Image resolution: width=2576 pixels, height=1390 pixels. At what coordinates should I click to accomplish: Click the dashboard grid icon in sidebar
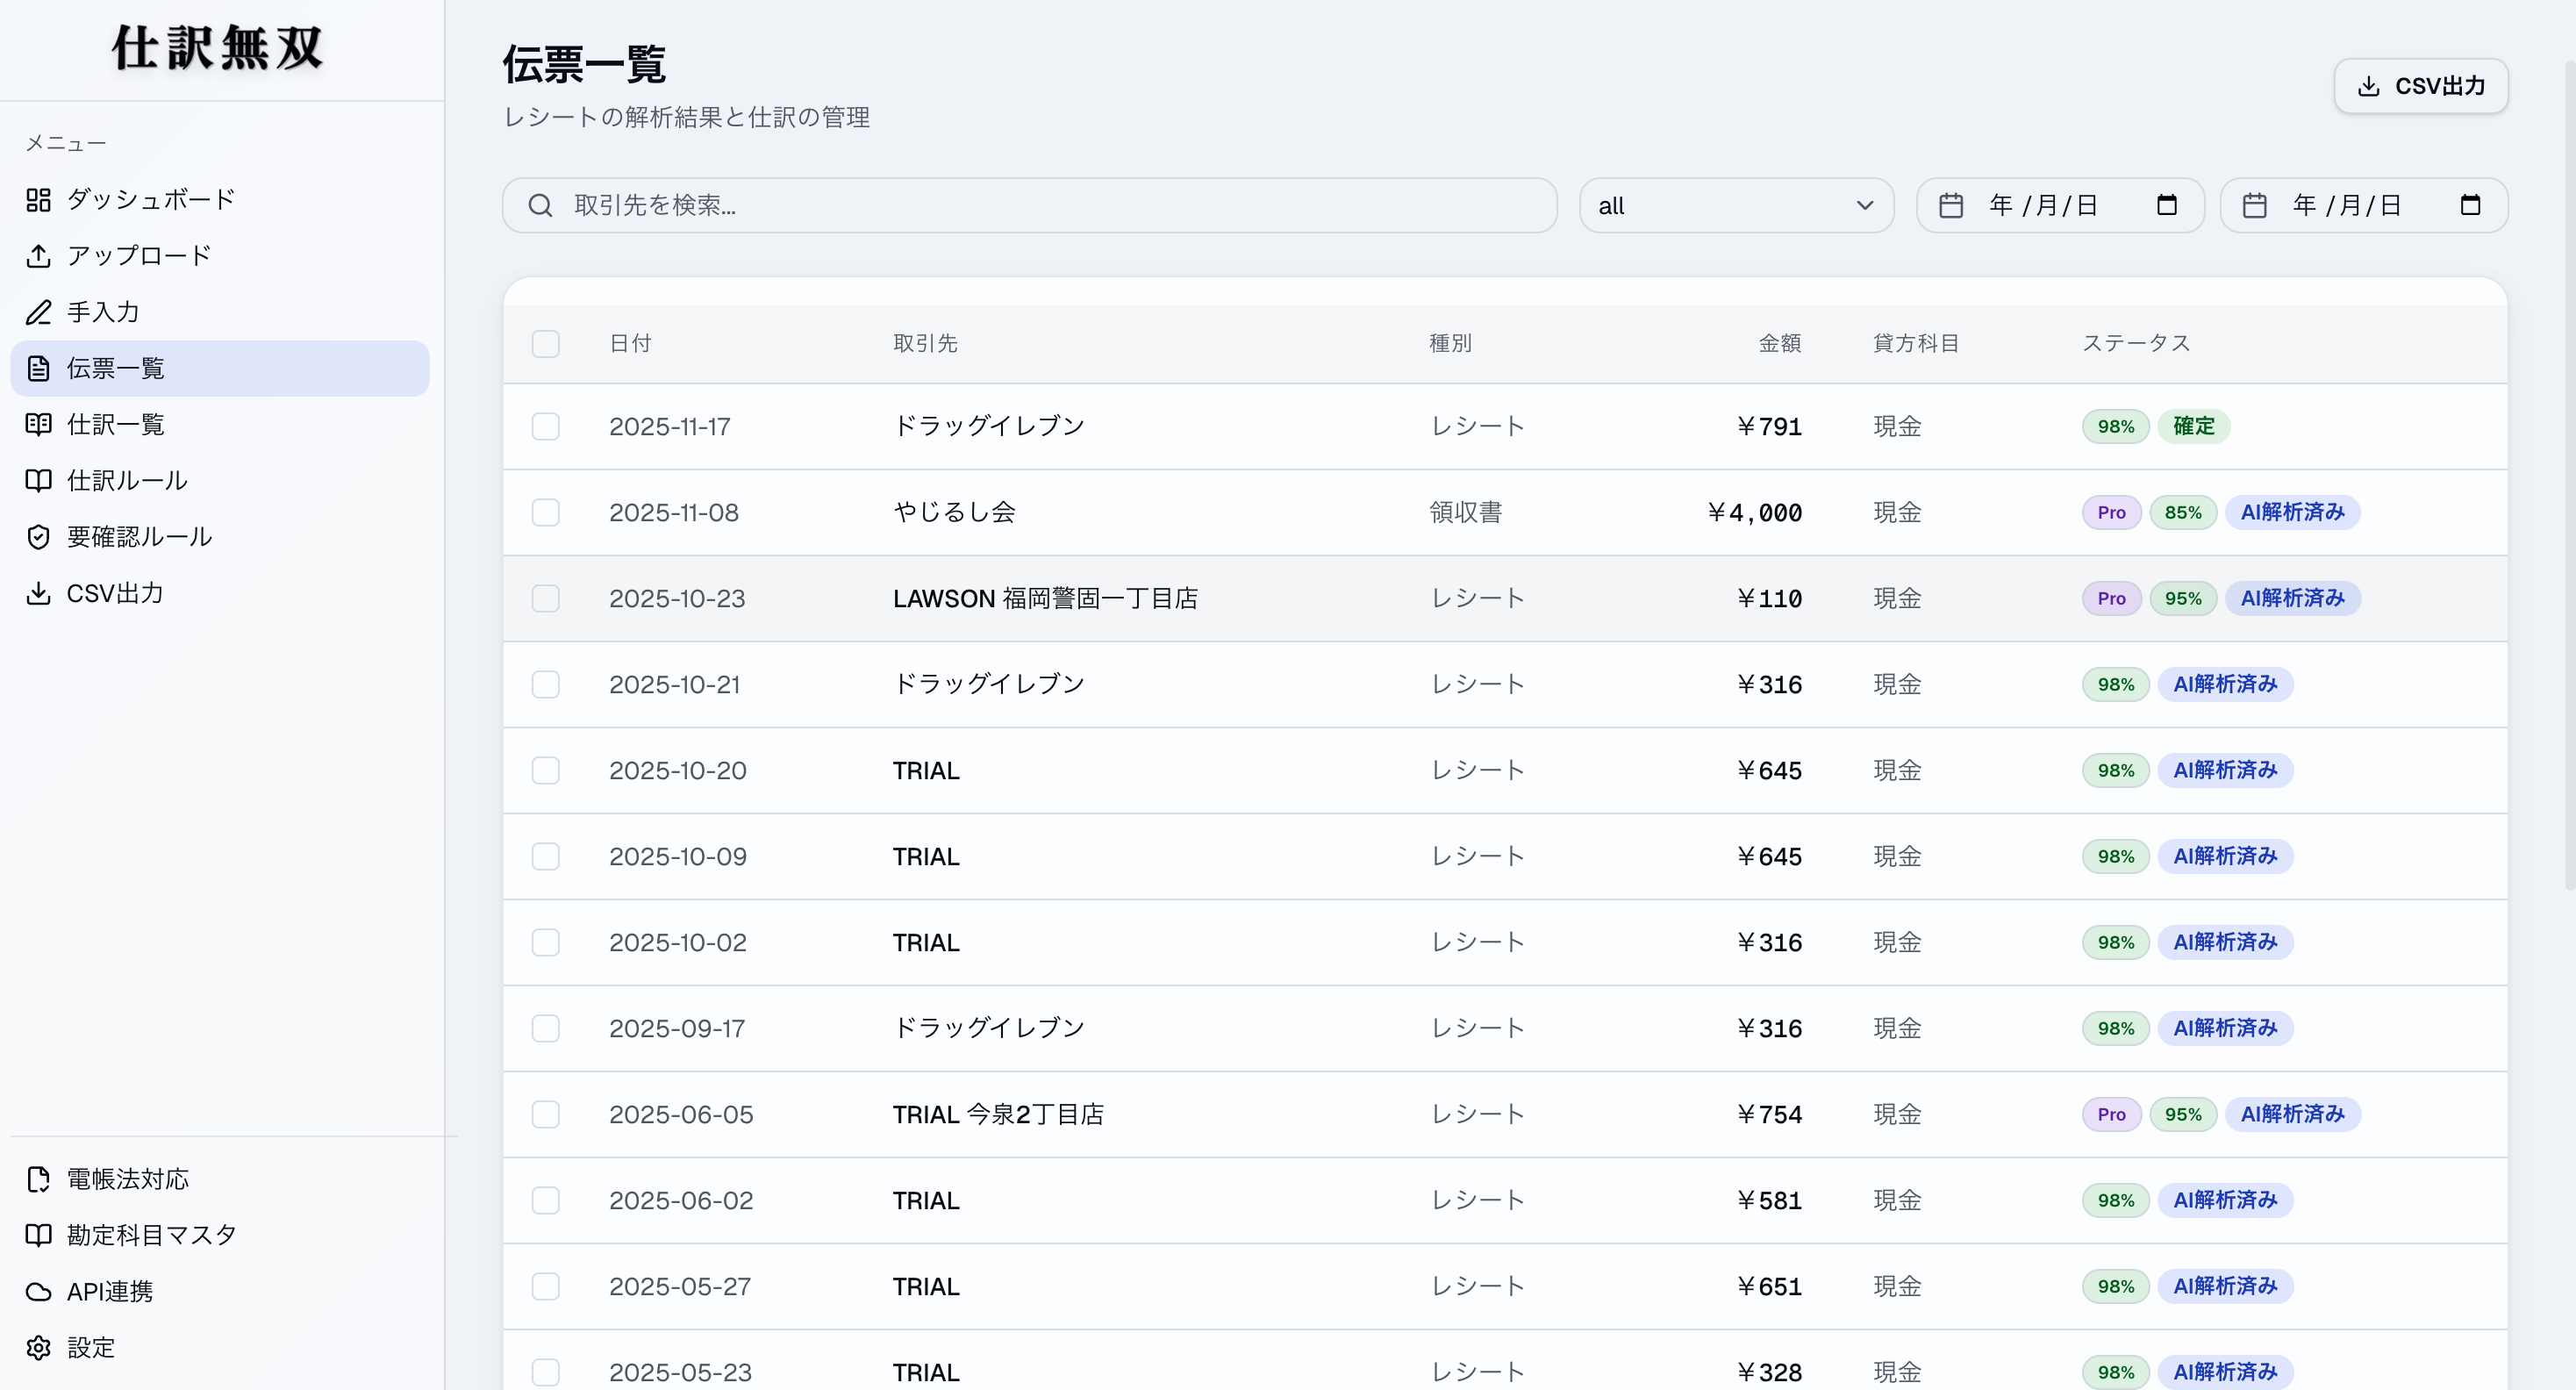[38, 200]
